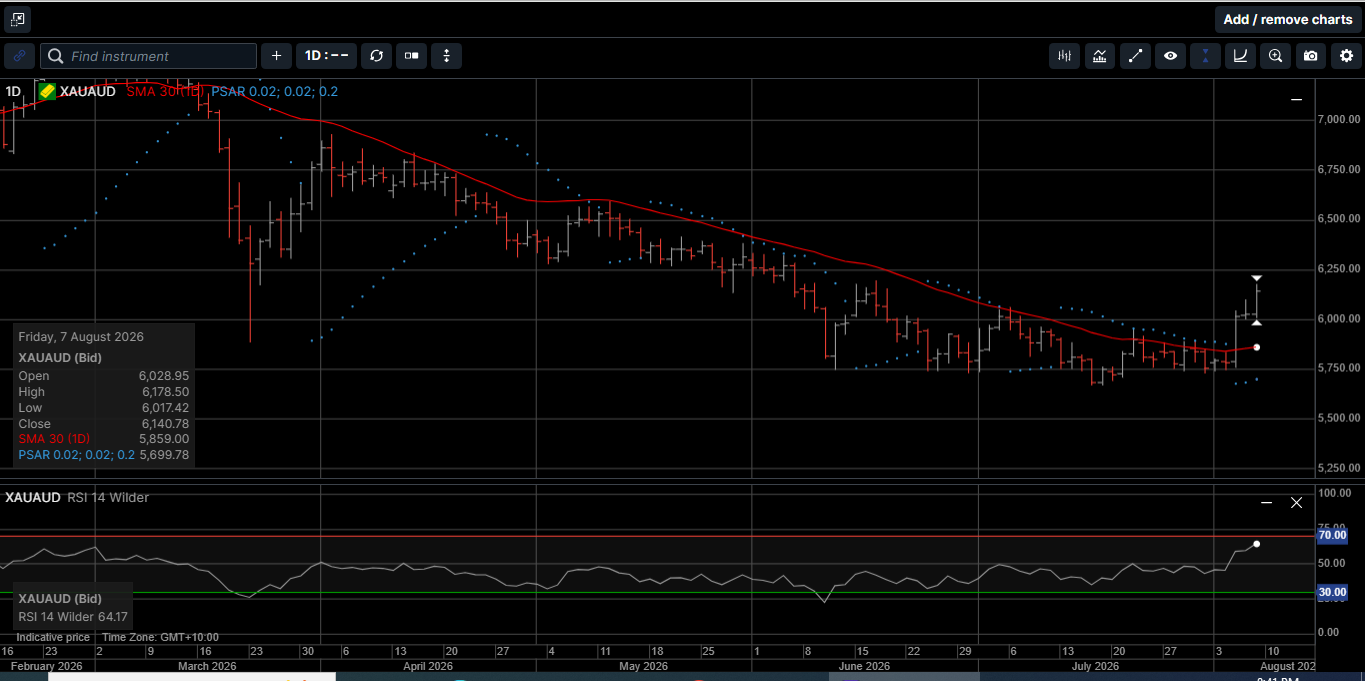
Task: Click the Close 6,140.78 value in the data box
Action: click(164, 423)
